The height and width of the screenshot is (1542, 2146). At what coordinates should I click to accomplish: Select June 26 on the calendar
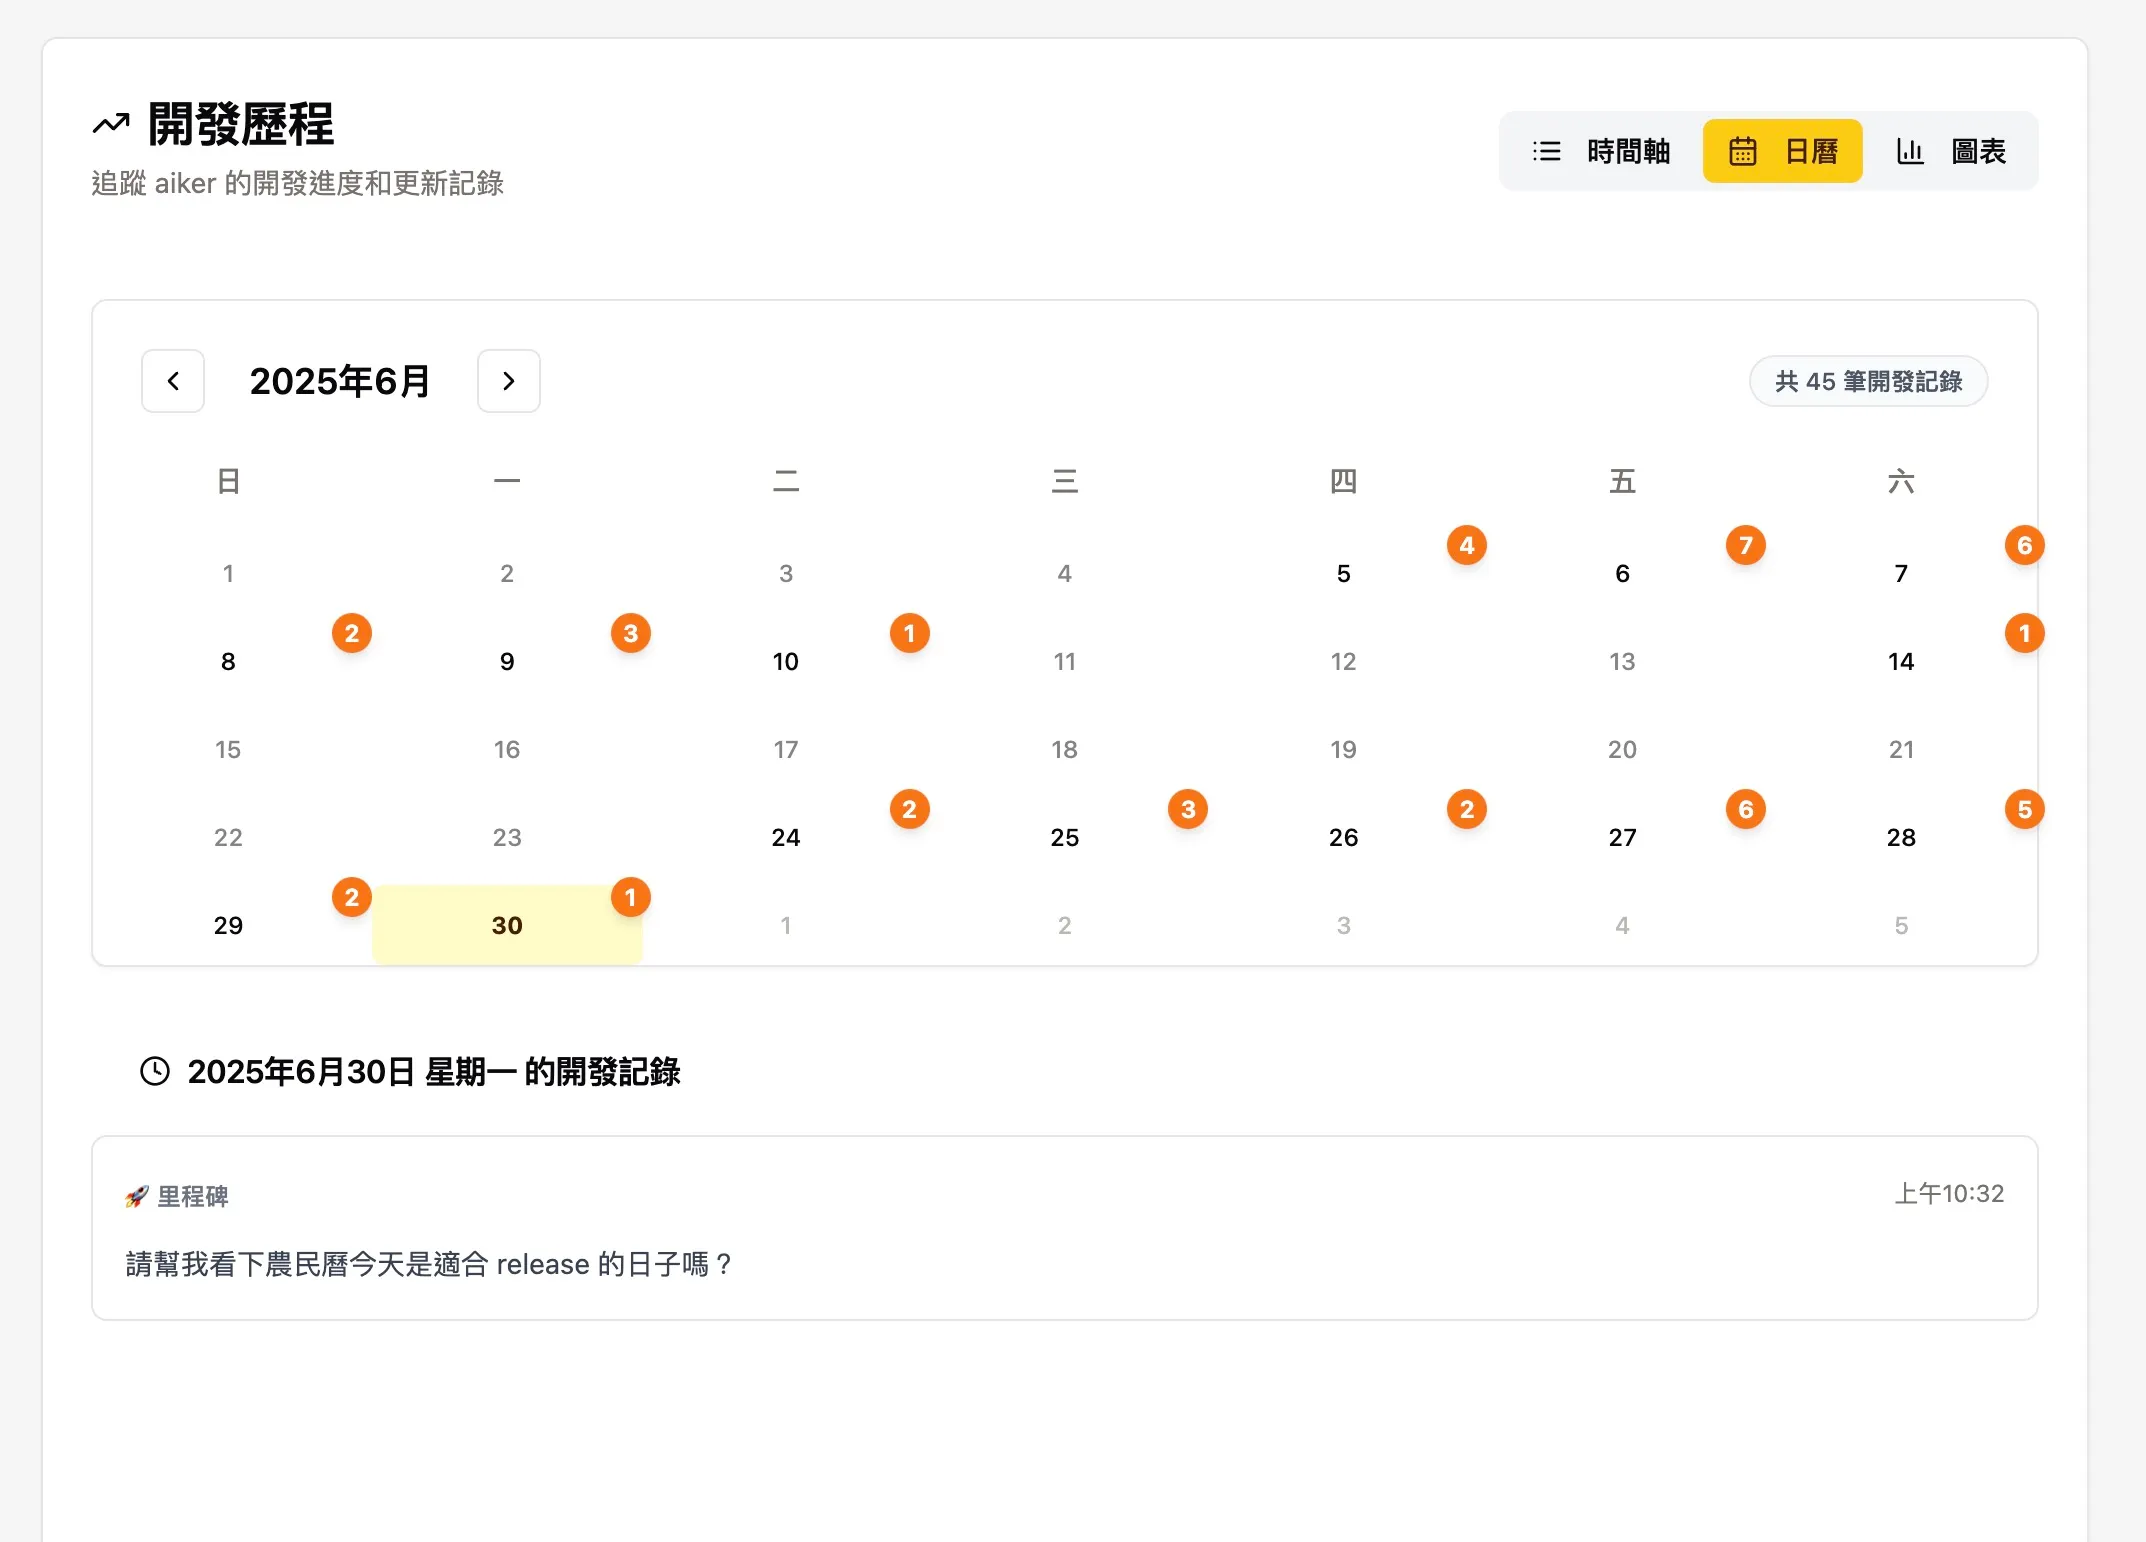pos(1343,837)
